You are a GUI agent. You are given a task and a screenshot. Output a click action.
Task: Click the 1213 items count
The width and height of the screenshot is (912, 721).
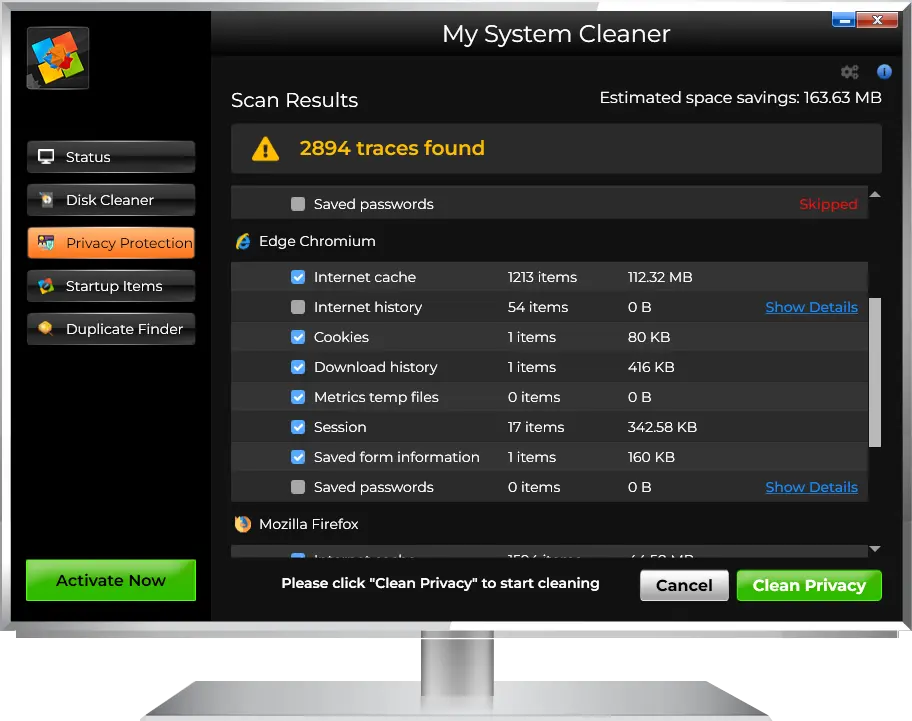[542, 277]
